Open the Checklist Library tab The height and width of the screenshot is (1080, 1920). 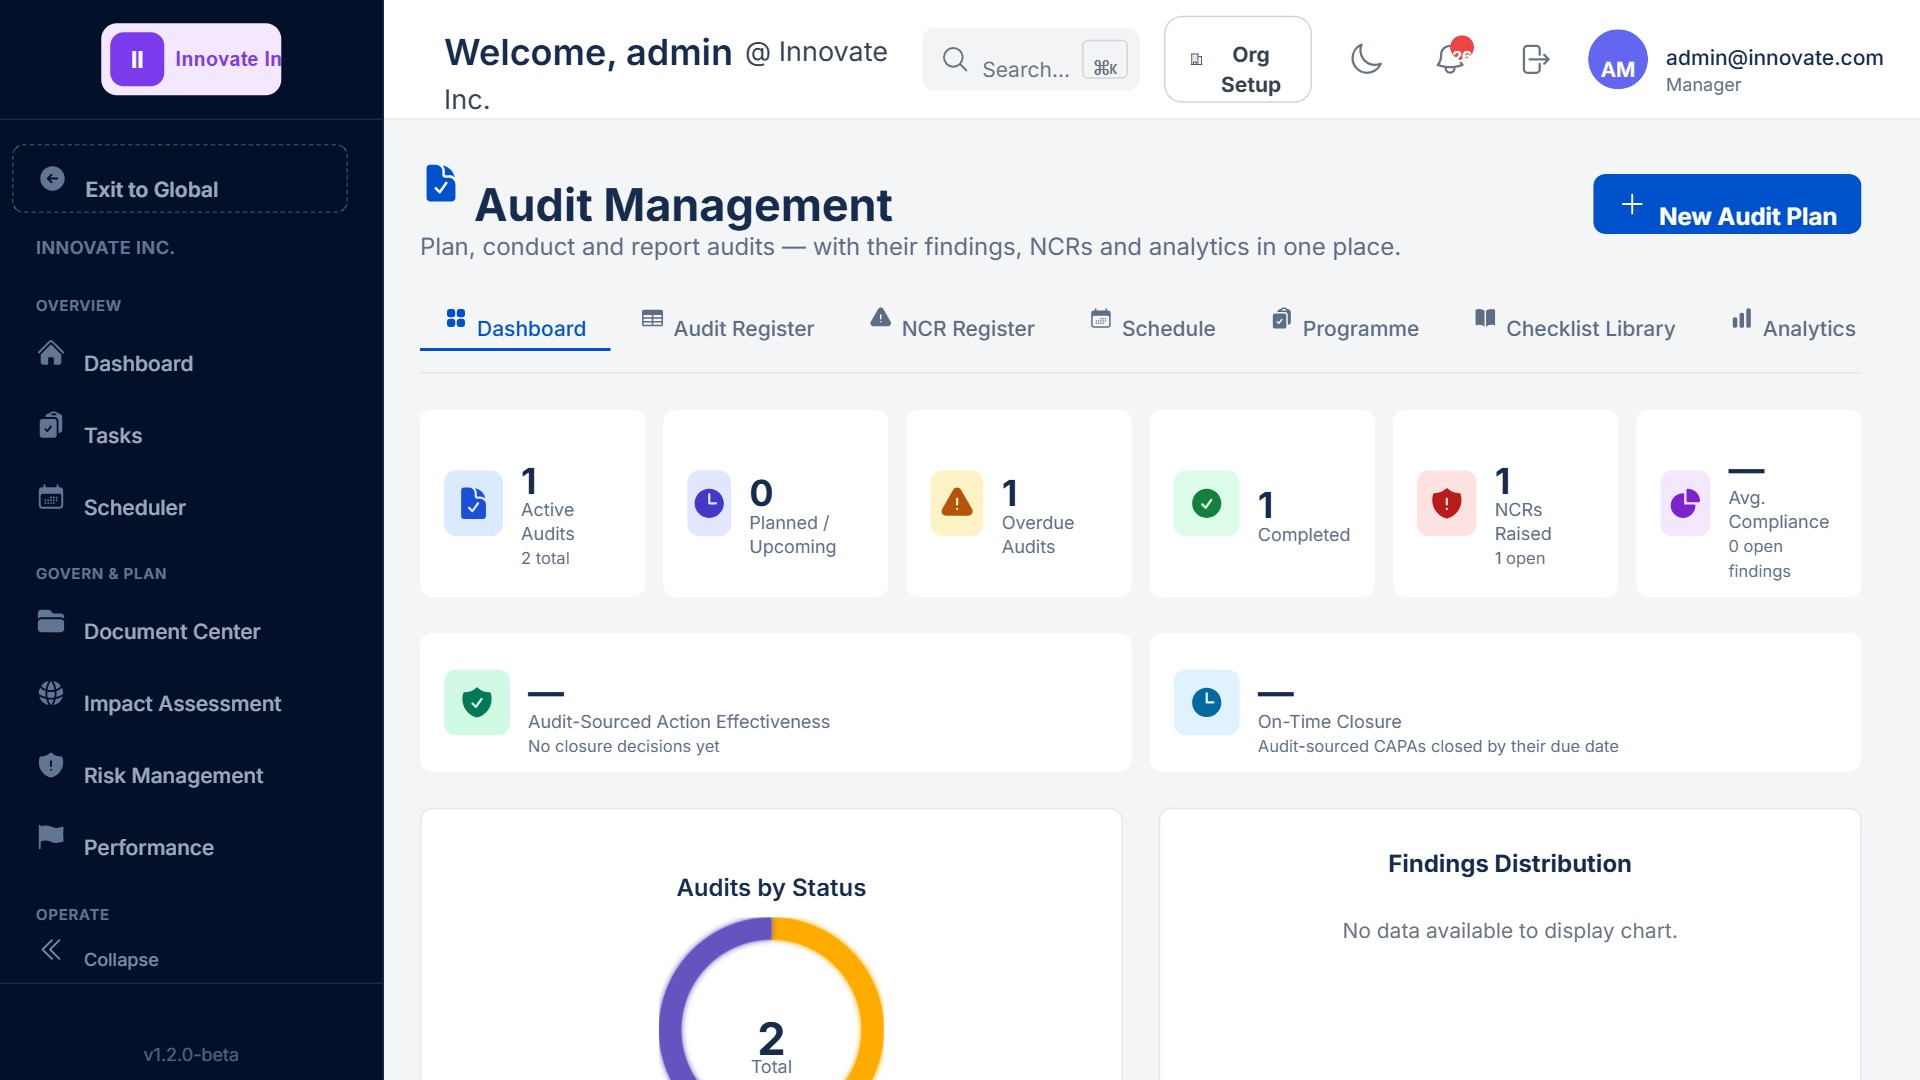[1575, 328]
